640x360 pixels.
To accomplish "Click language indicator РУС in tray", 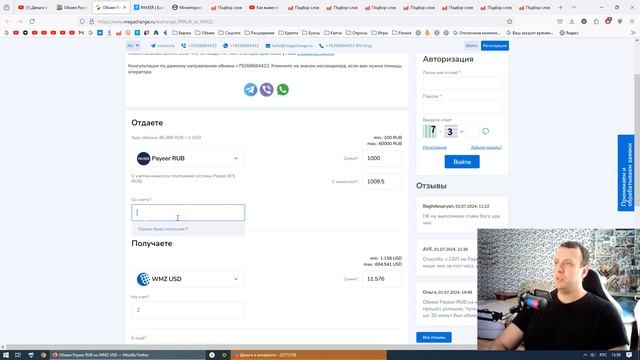I will tap(603, 355).
